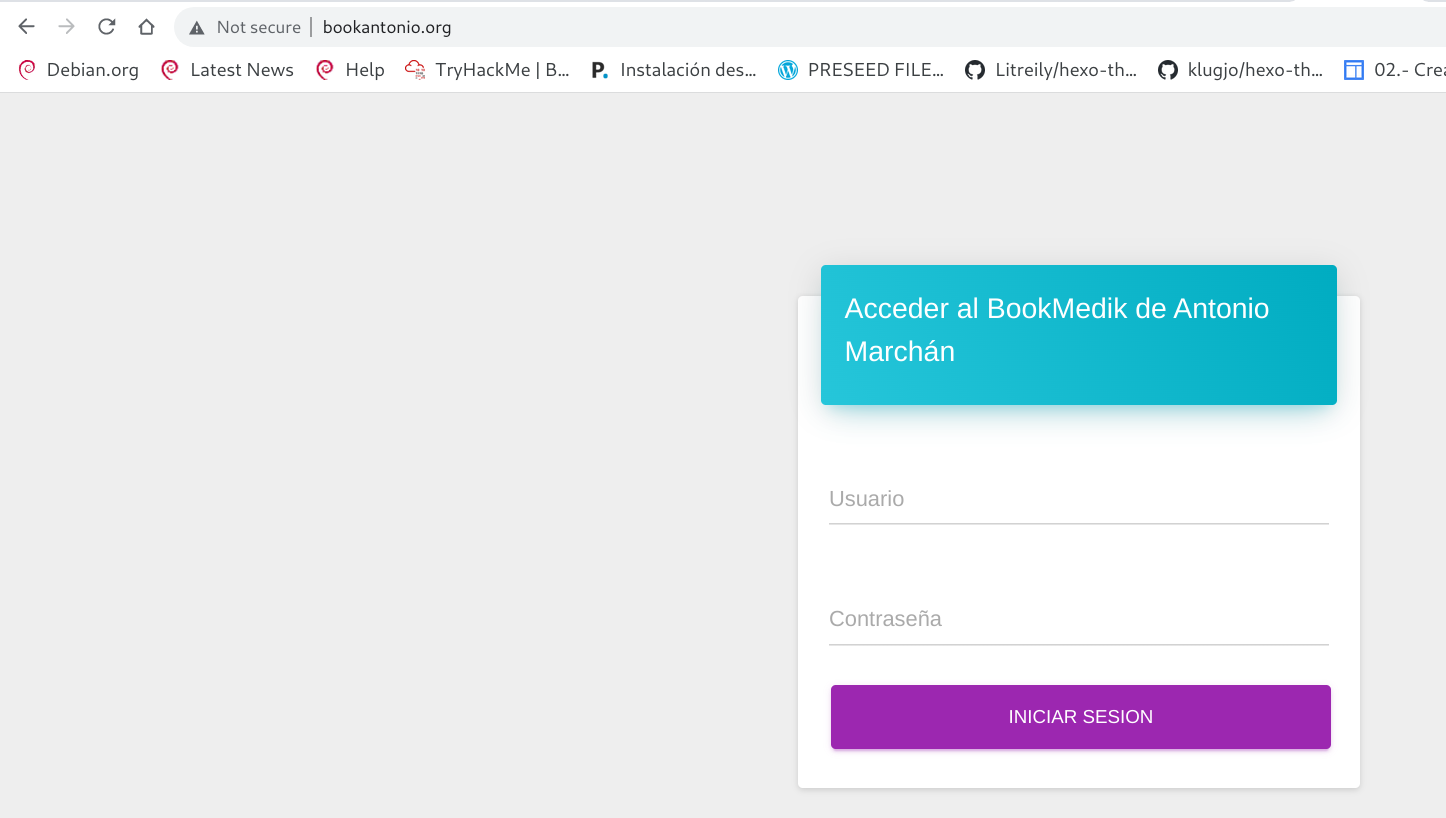Image resolution: width=1446 pixels, height=818 pixels.
Task: Go to the browser home page
Action: coord(146,27)
